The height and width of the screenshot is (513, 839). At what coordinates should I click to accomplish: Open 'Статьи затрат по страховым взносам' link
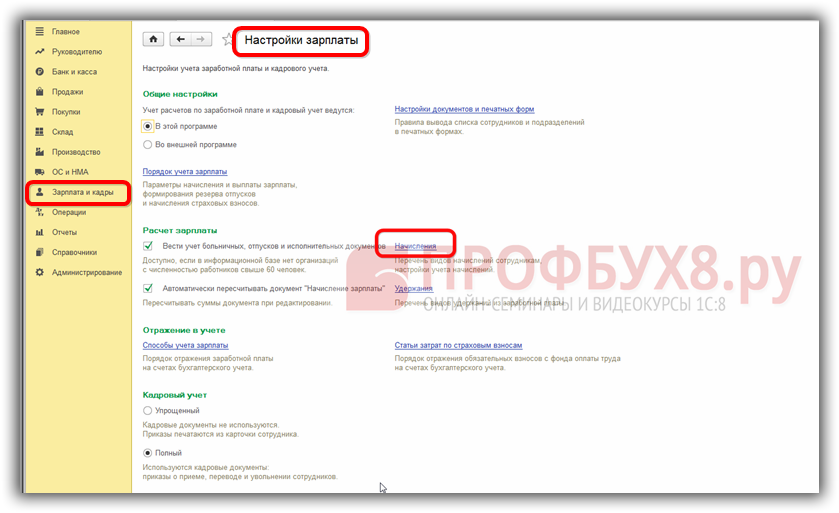click(x=458, y=345)
